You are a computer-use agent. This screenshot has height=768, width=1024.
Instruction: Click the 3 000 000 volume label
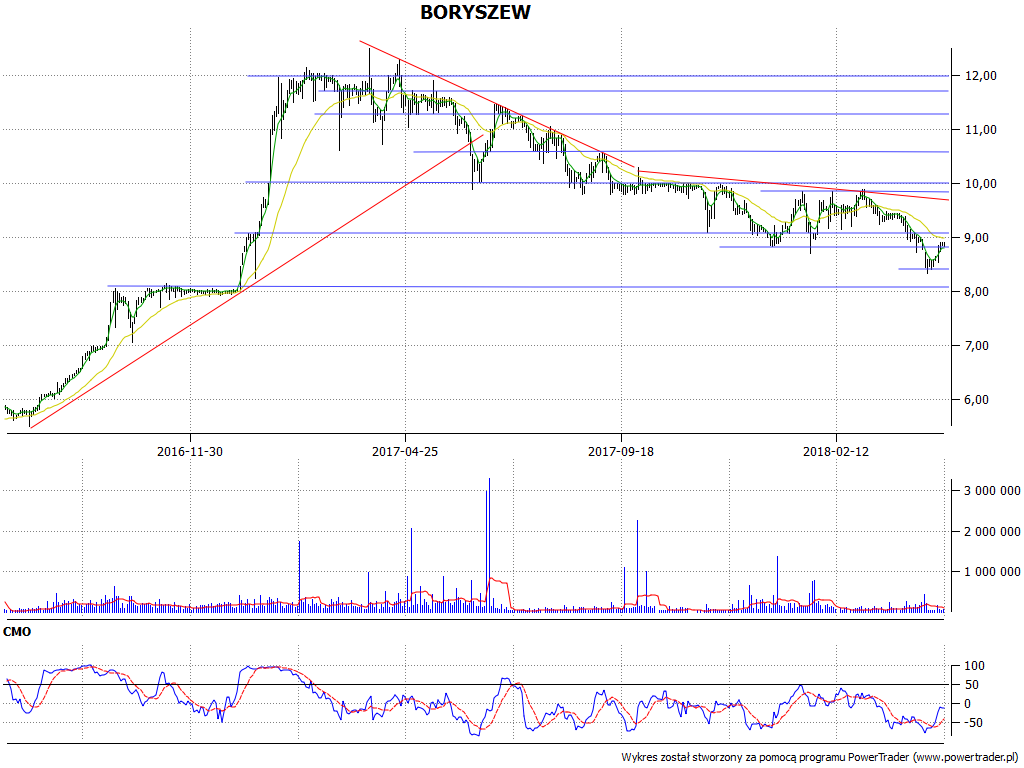[993, 491]
